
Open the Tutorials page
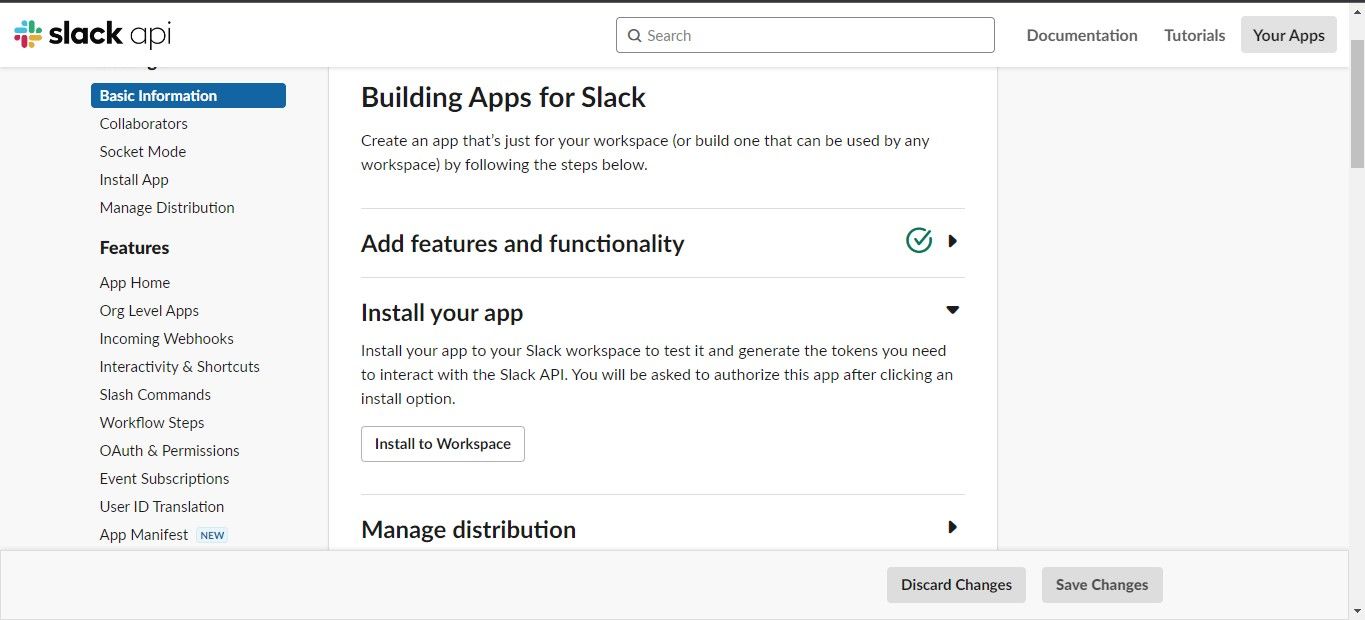[1193, 34]
